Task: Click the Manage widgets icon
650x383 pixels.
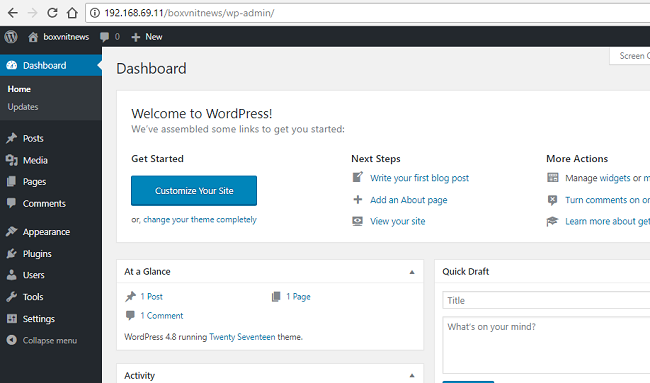Action: [x=553, y=178]
